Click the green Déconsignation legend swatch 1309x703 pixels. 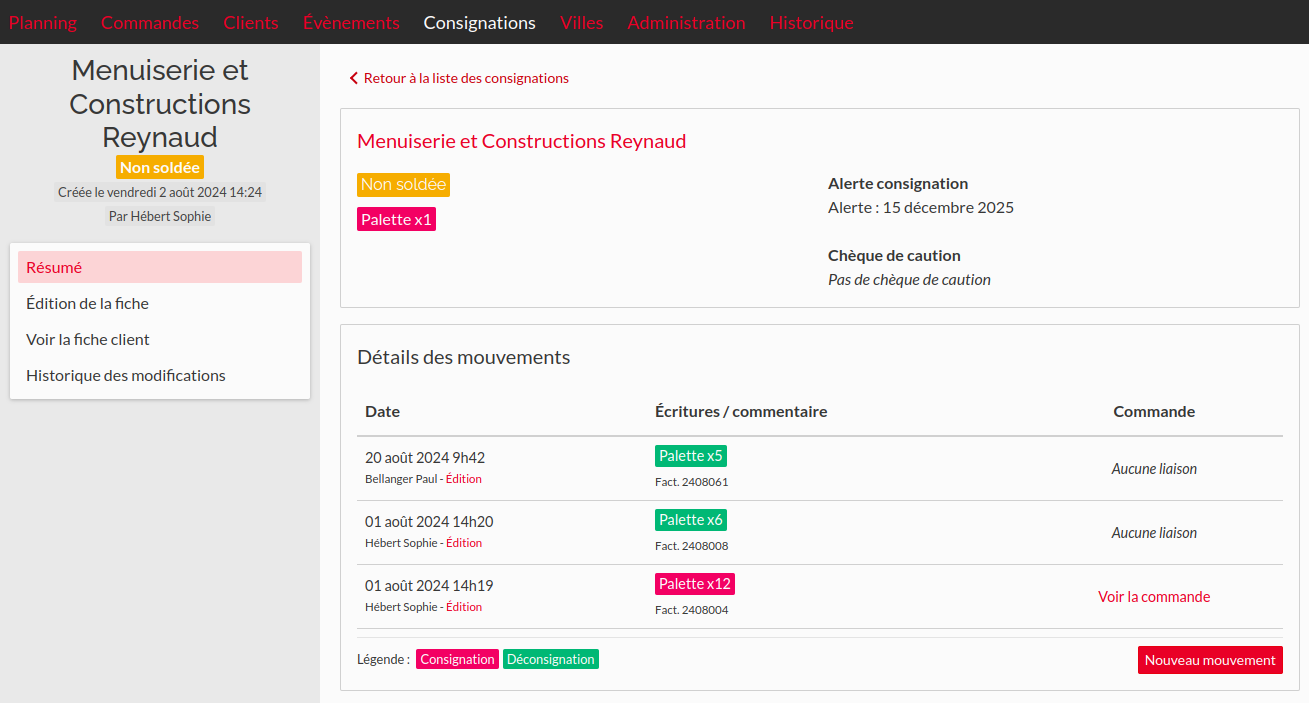551,659
